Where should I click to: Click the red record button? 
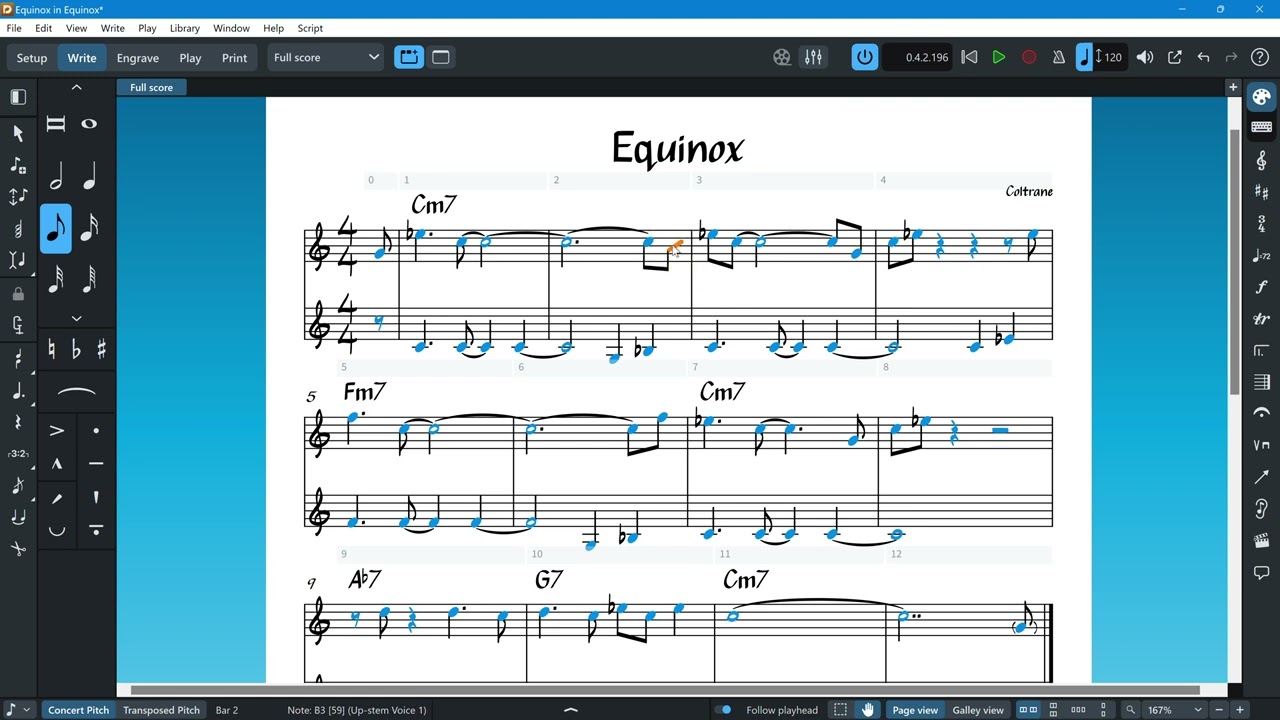point(1028,57)
